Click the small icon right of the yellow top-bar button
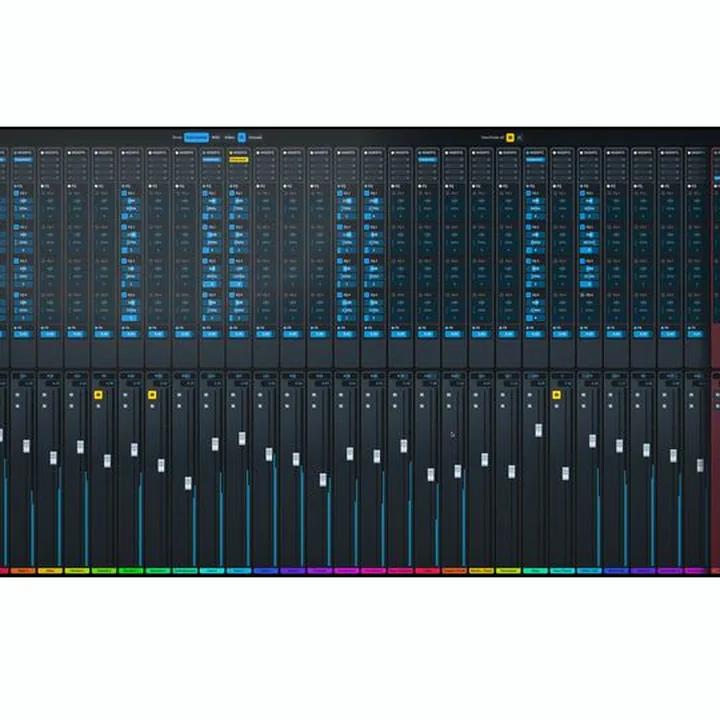Viewport: 720px width, 720px height. 520,137
